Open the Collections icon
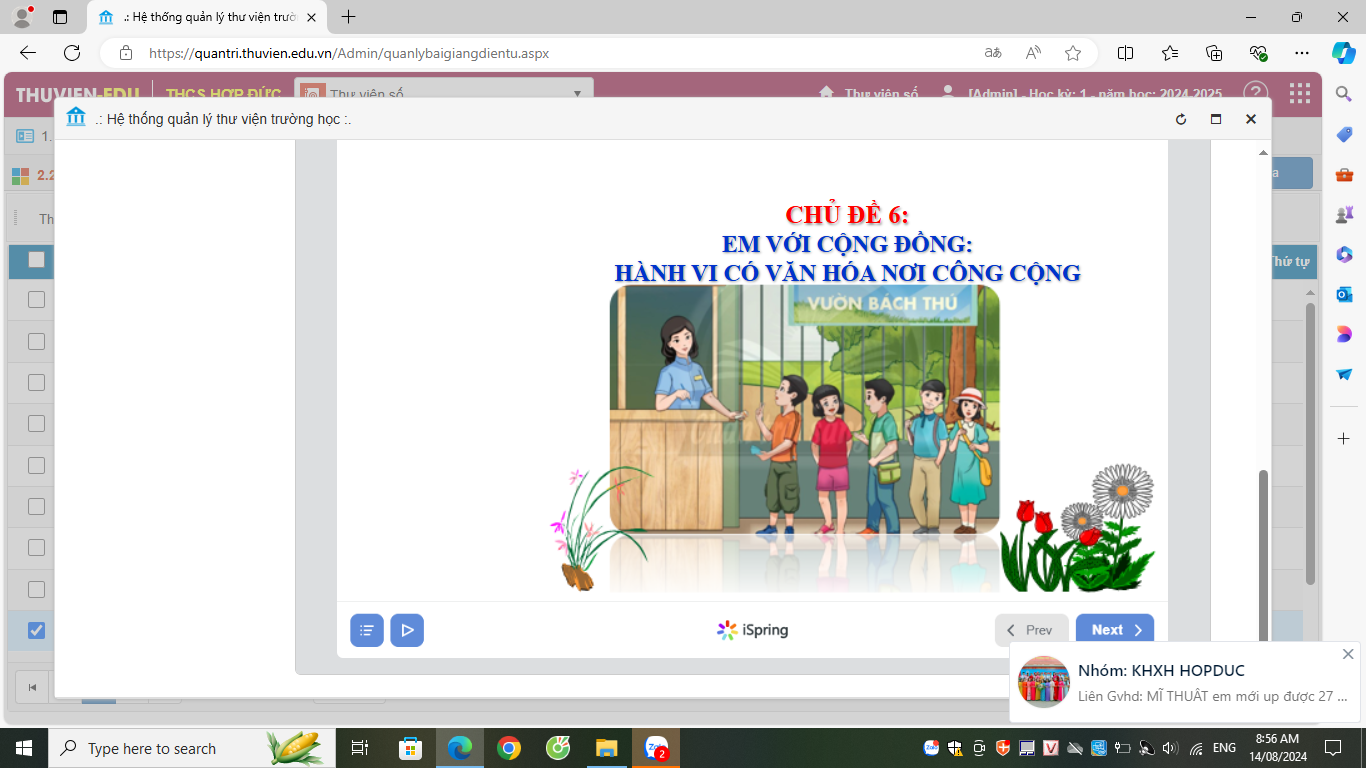This screenshot has width=1366, height=768. (1214, 53)
